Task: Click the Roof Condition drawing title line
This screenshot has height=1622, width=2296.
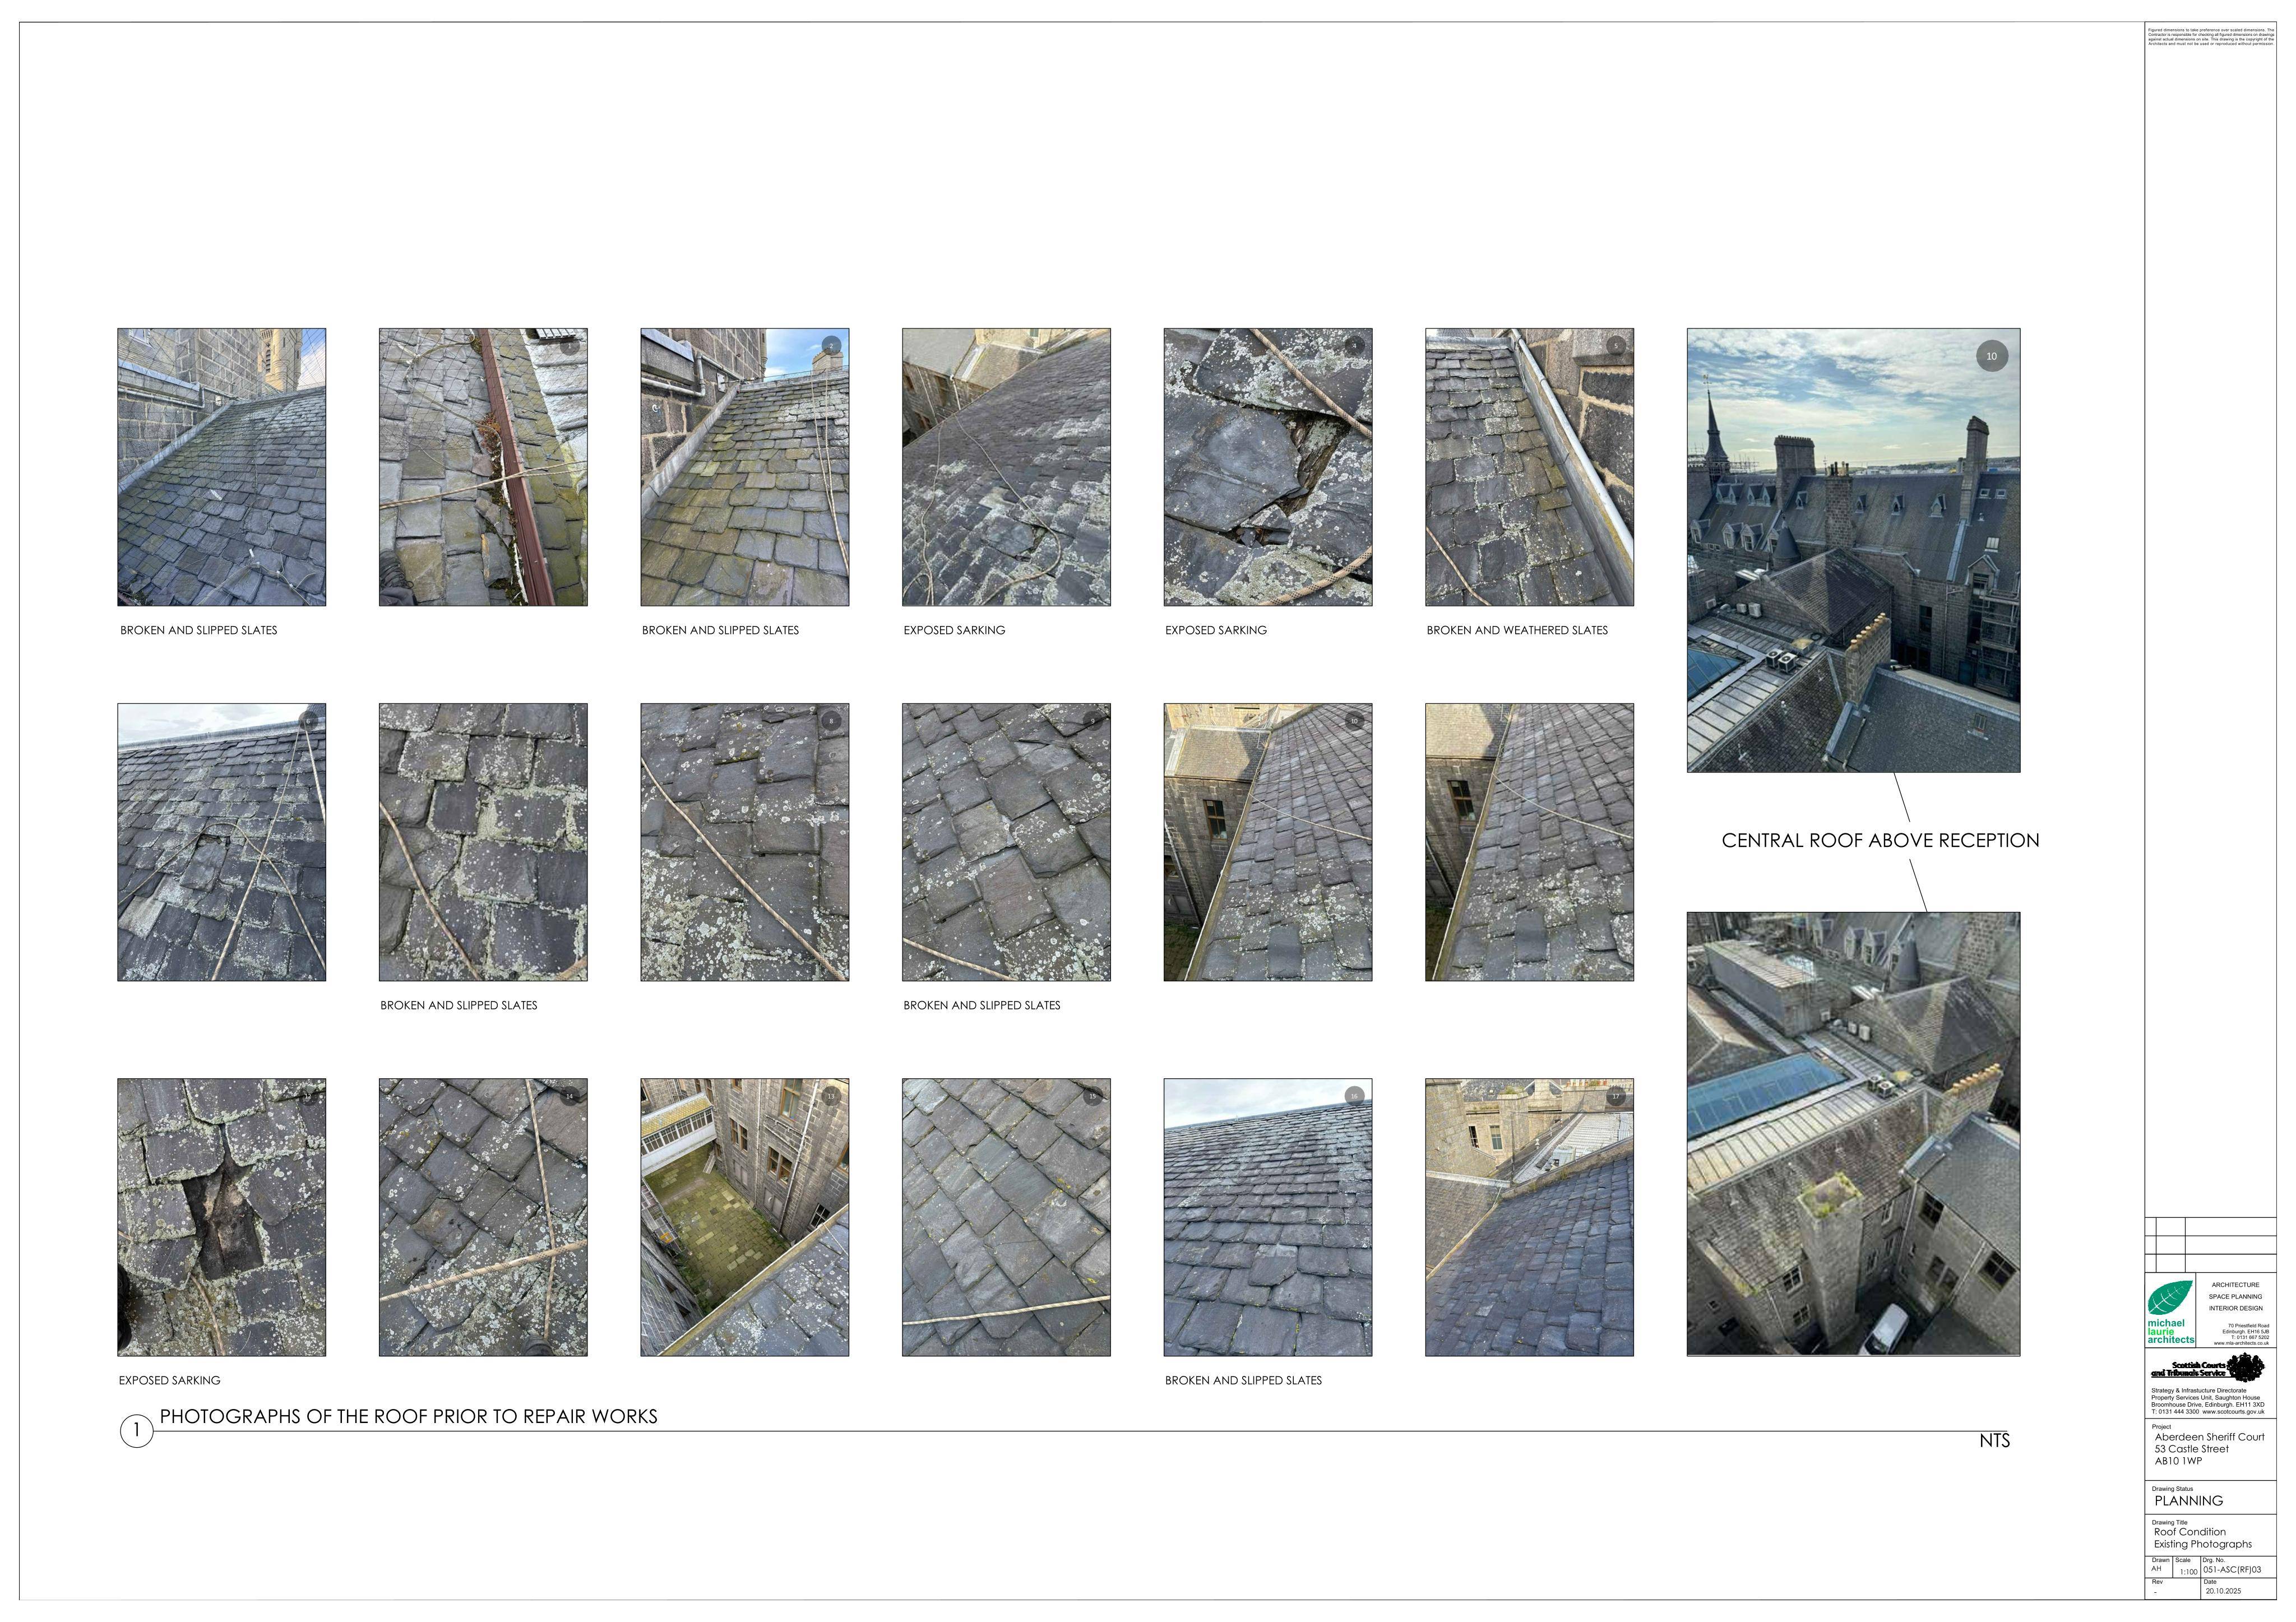Action: coord(2190,1532)
